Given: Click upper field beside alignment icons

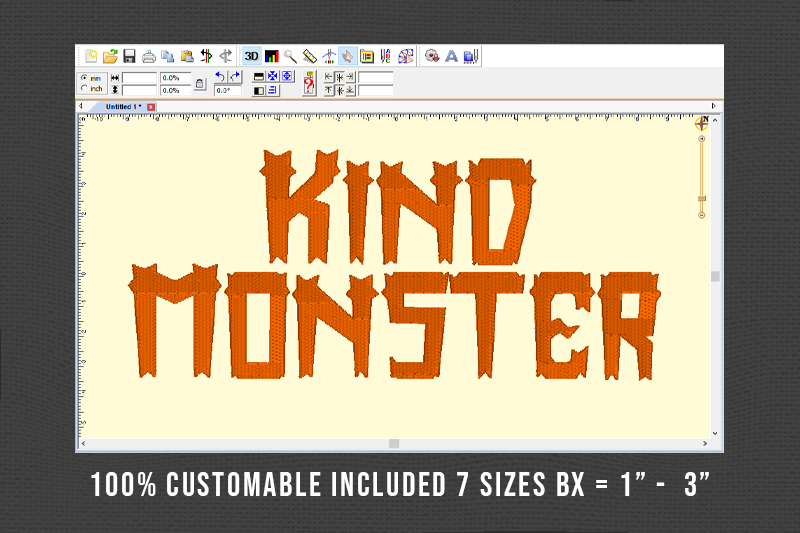Looking at the screenshot, I should click(376, 78).
